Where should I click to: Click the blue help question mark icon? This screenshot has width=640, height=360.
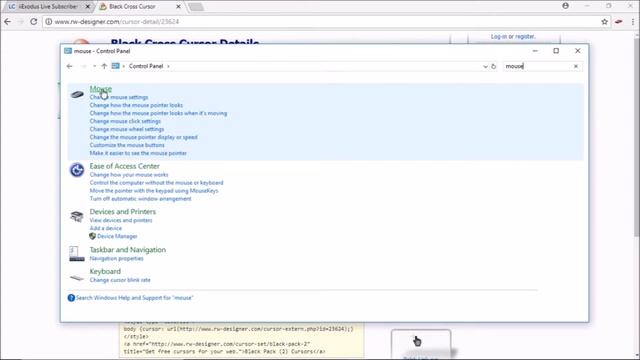[x=71, y=298]
